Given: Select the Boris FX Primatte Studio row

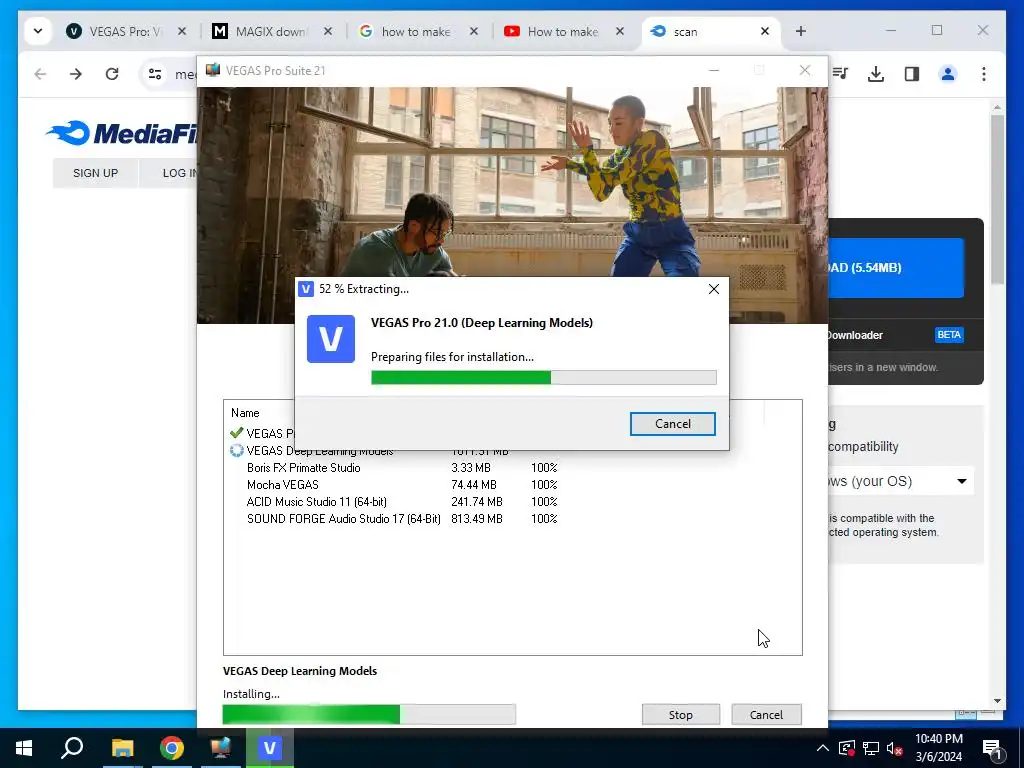Looking at the screenshot, I should [402, 468].
